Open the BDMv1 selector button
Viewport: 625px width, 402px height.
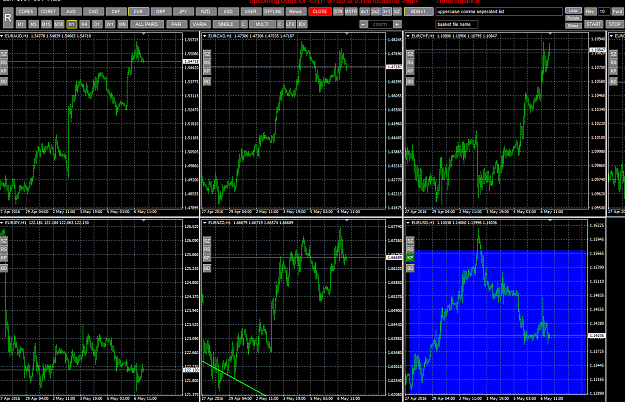click(419, 12)
